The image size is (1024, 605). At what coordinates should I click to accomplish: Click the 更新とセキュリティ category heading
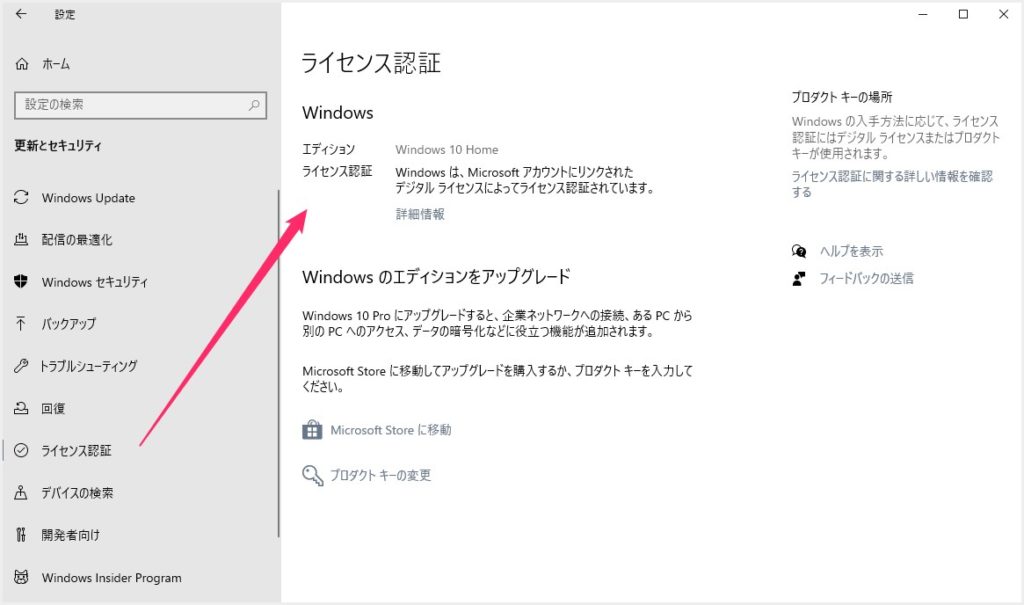[58, 146]
